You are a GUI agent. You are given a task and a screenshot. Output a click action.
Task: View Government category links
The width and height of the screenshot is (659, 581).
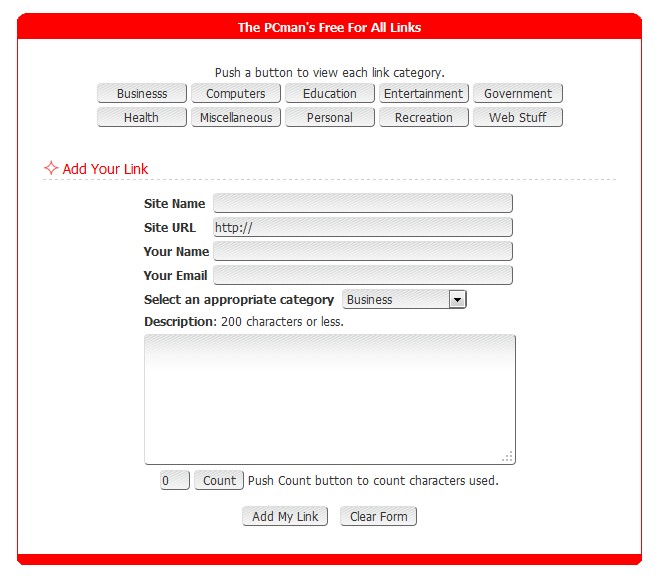(518, 93)
